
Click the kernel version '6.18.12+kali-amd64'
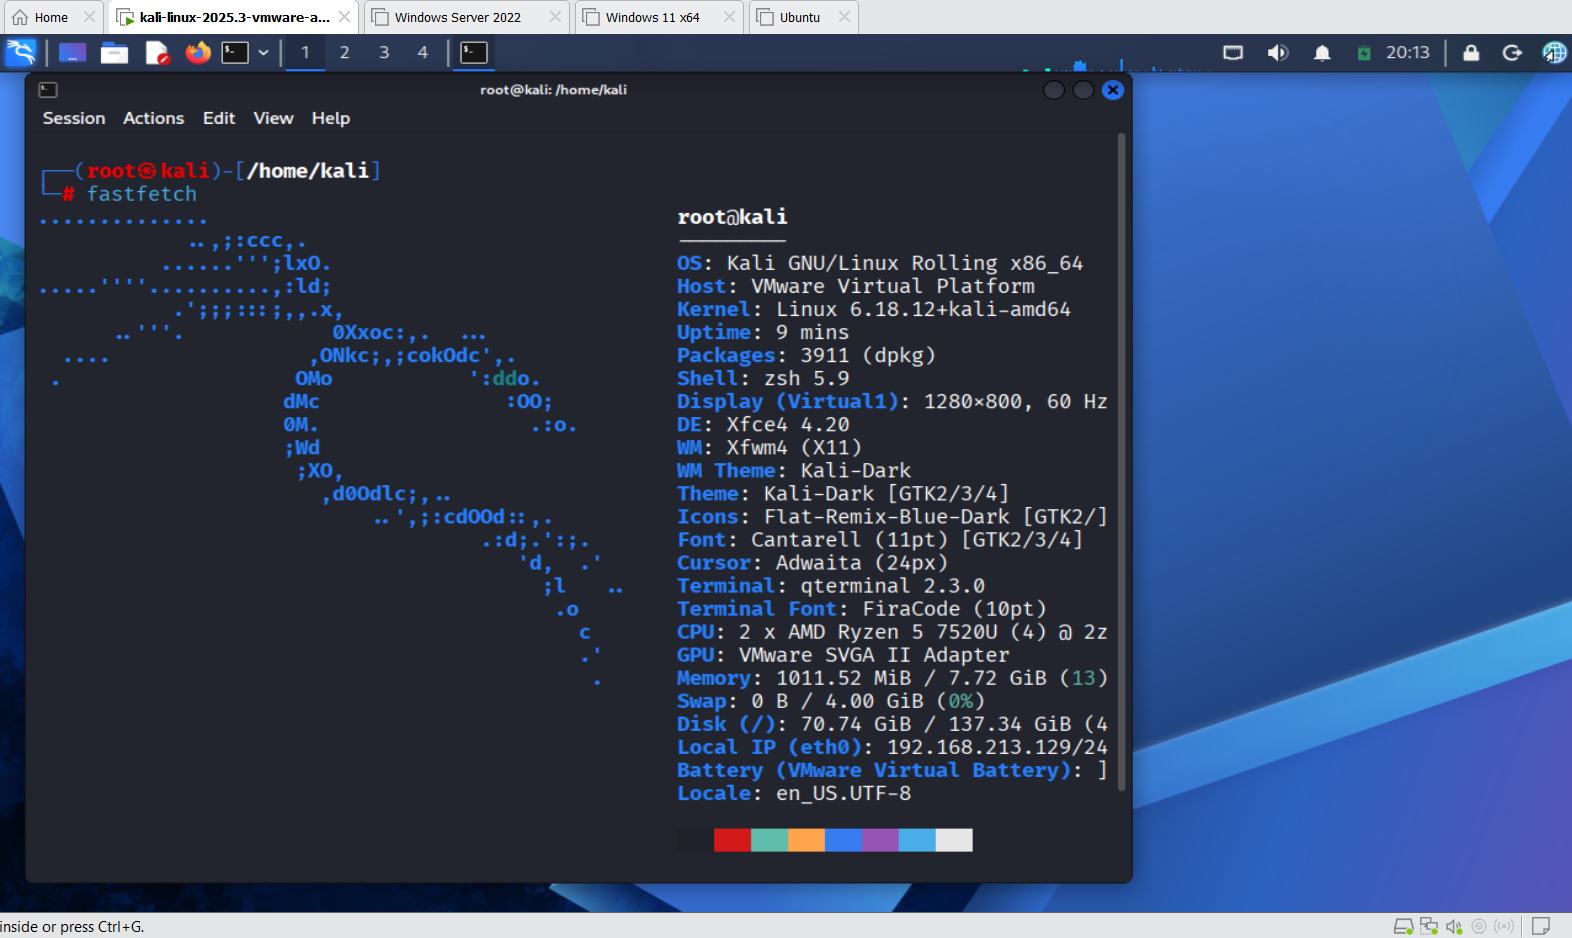click(960, 309)
